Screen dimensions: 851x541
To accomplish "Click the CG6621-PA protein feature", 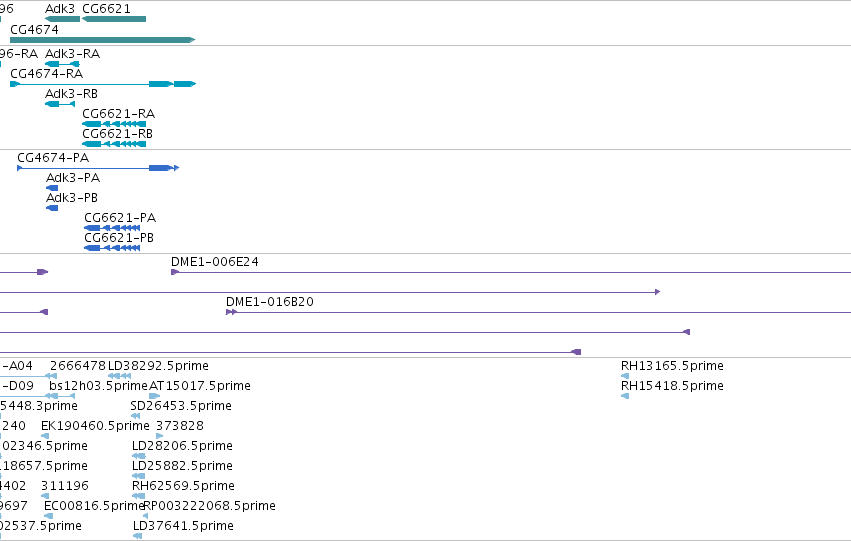I will pos(112,228).
